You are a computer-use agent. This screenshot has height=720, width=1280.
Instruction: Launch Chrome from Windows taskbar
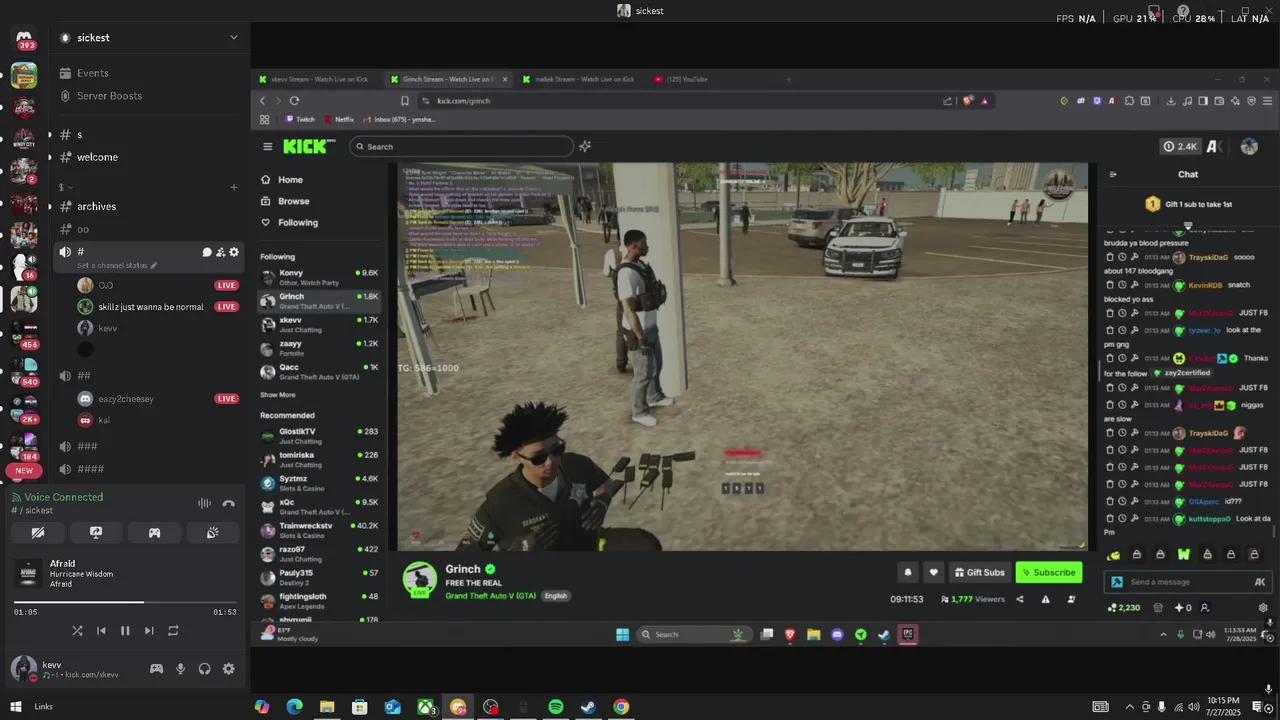tap(621, 707)
